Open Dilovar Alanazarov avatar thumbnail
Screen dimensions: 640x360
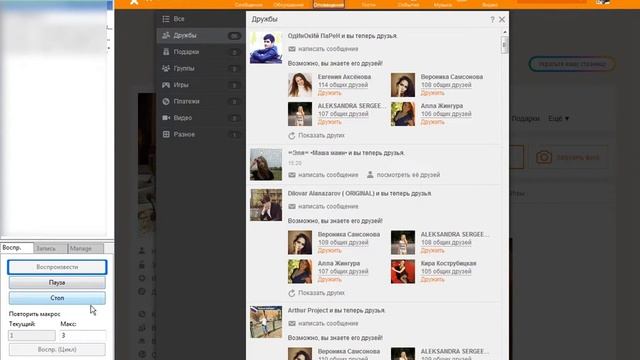click(266, 205)
